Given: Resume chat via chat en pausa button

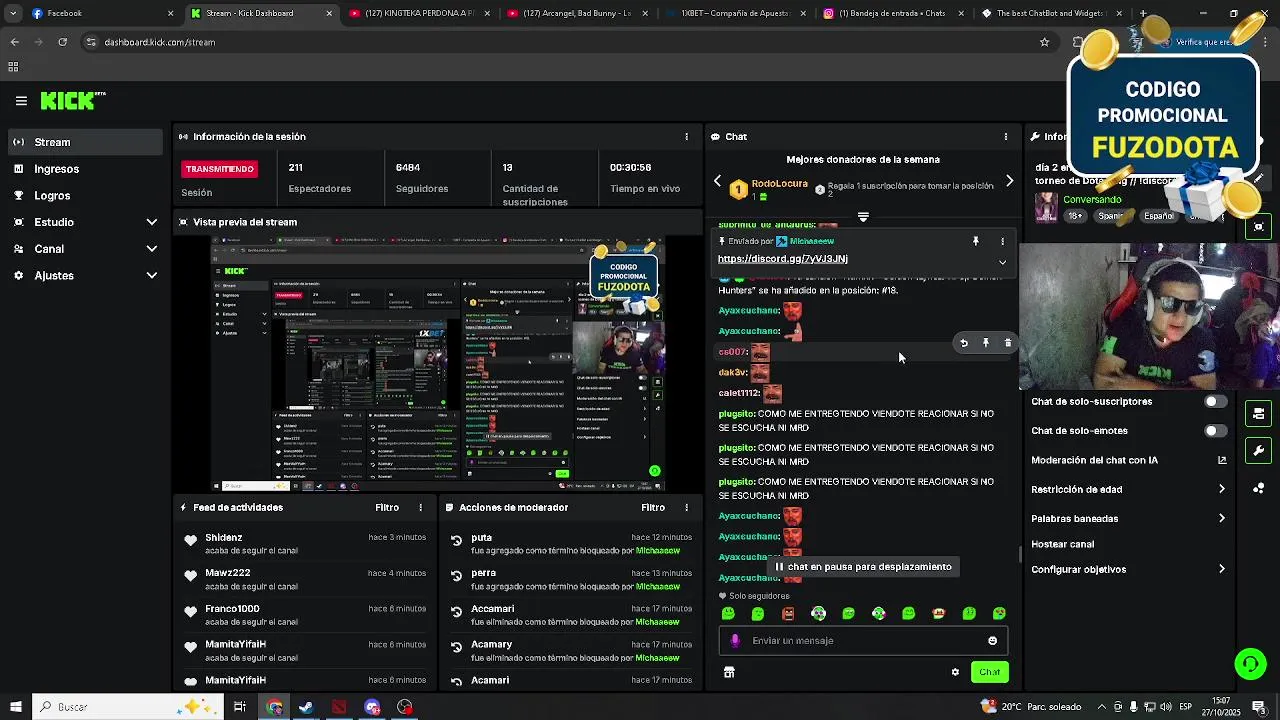Looking at the screenshot, I should (863, 567).
